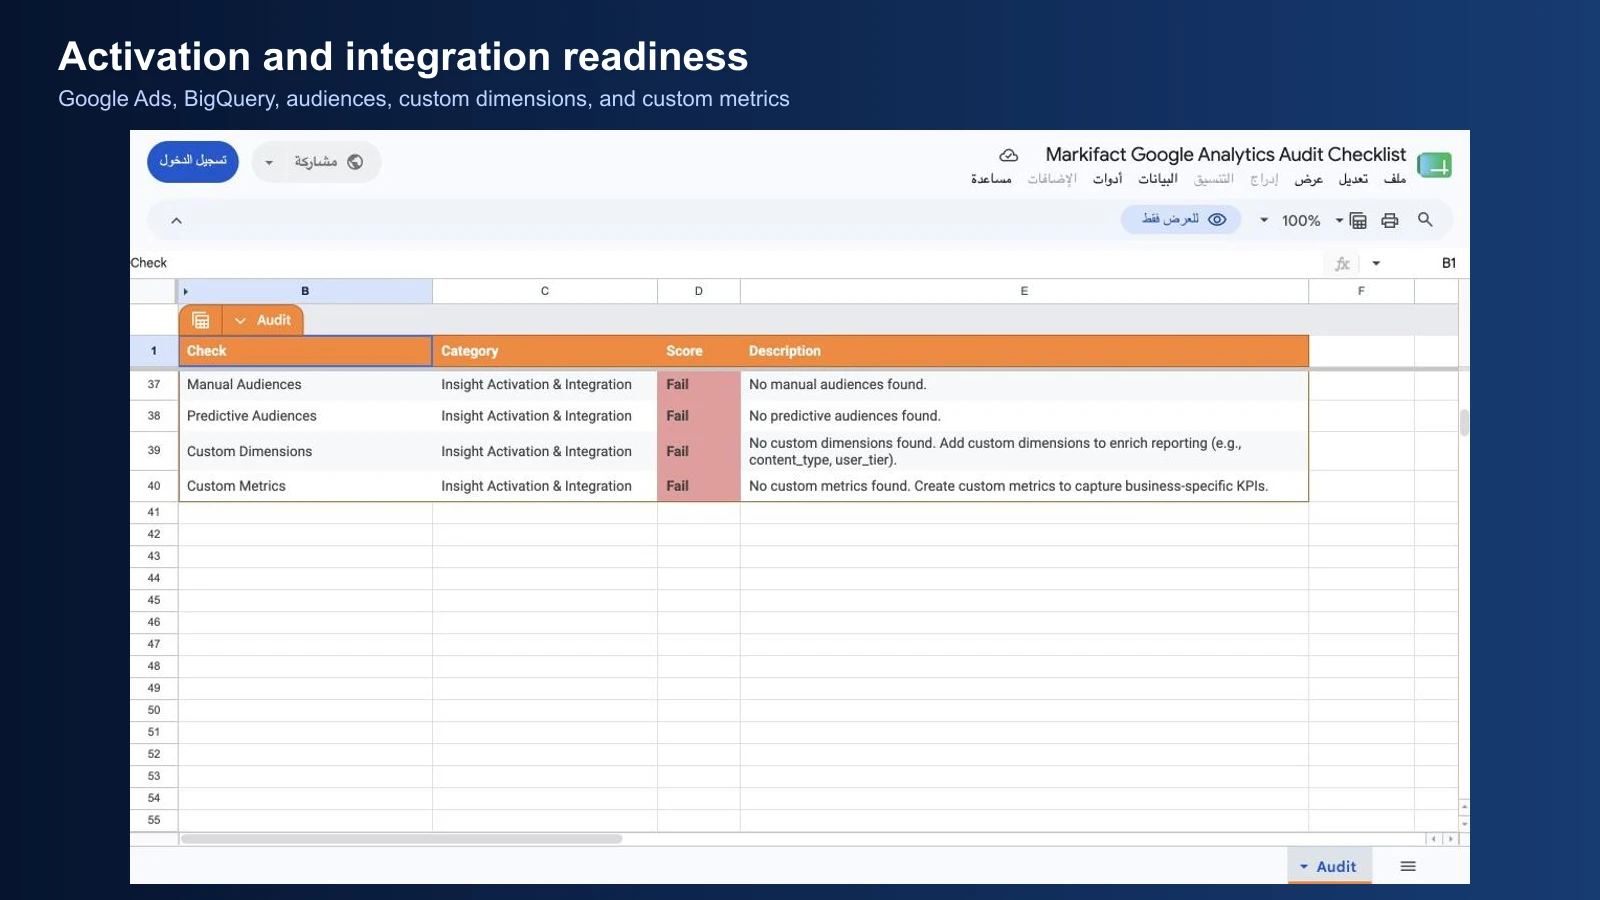Click the formula bar showing Check
This screenshot has height=900, width=1600.
pos(725,264)
